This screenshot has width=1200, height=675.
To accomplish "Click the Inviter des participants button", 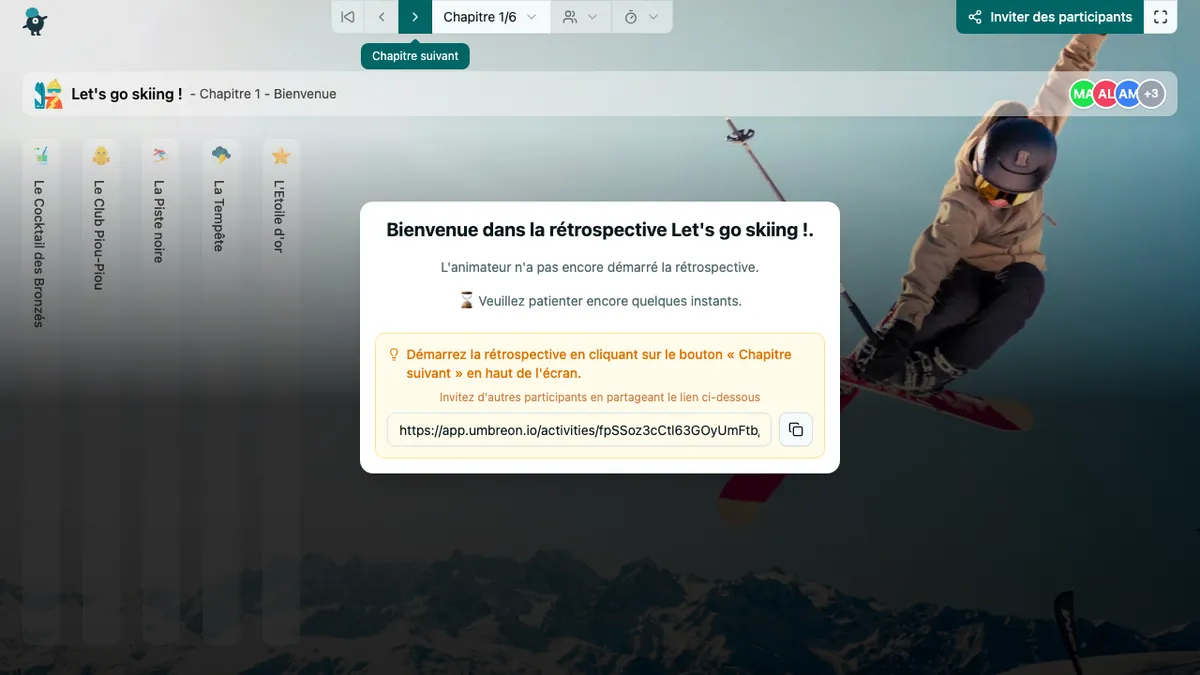I will [x=1049, y=16].
